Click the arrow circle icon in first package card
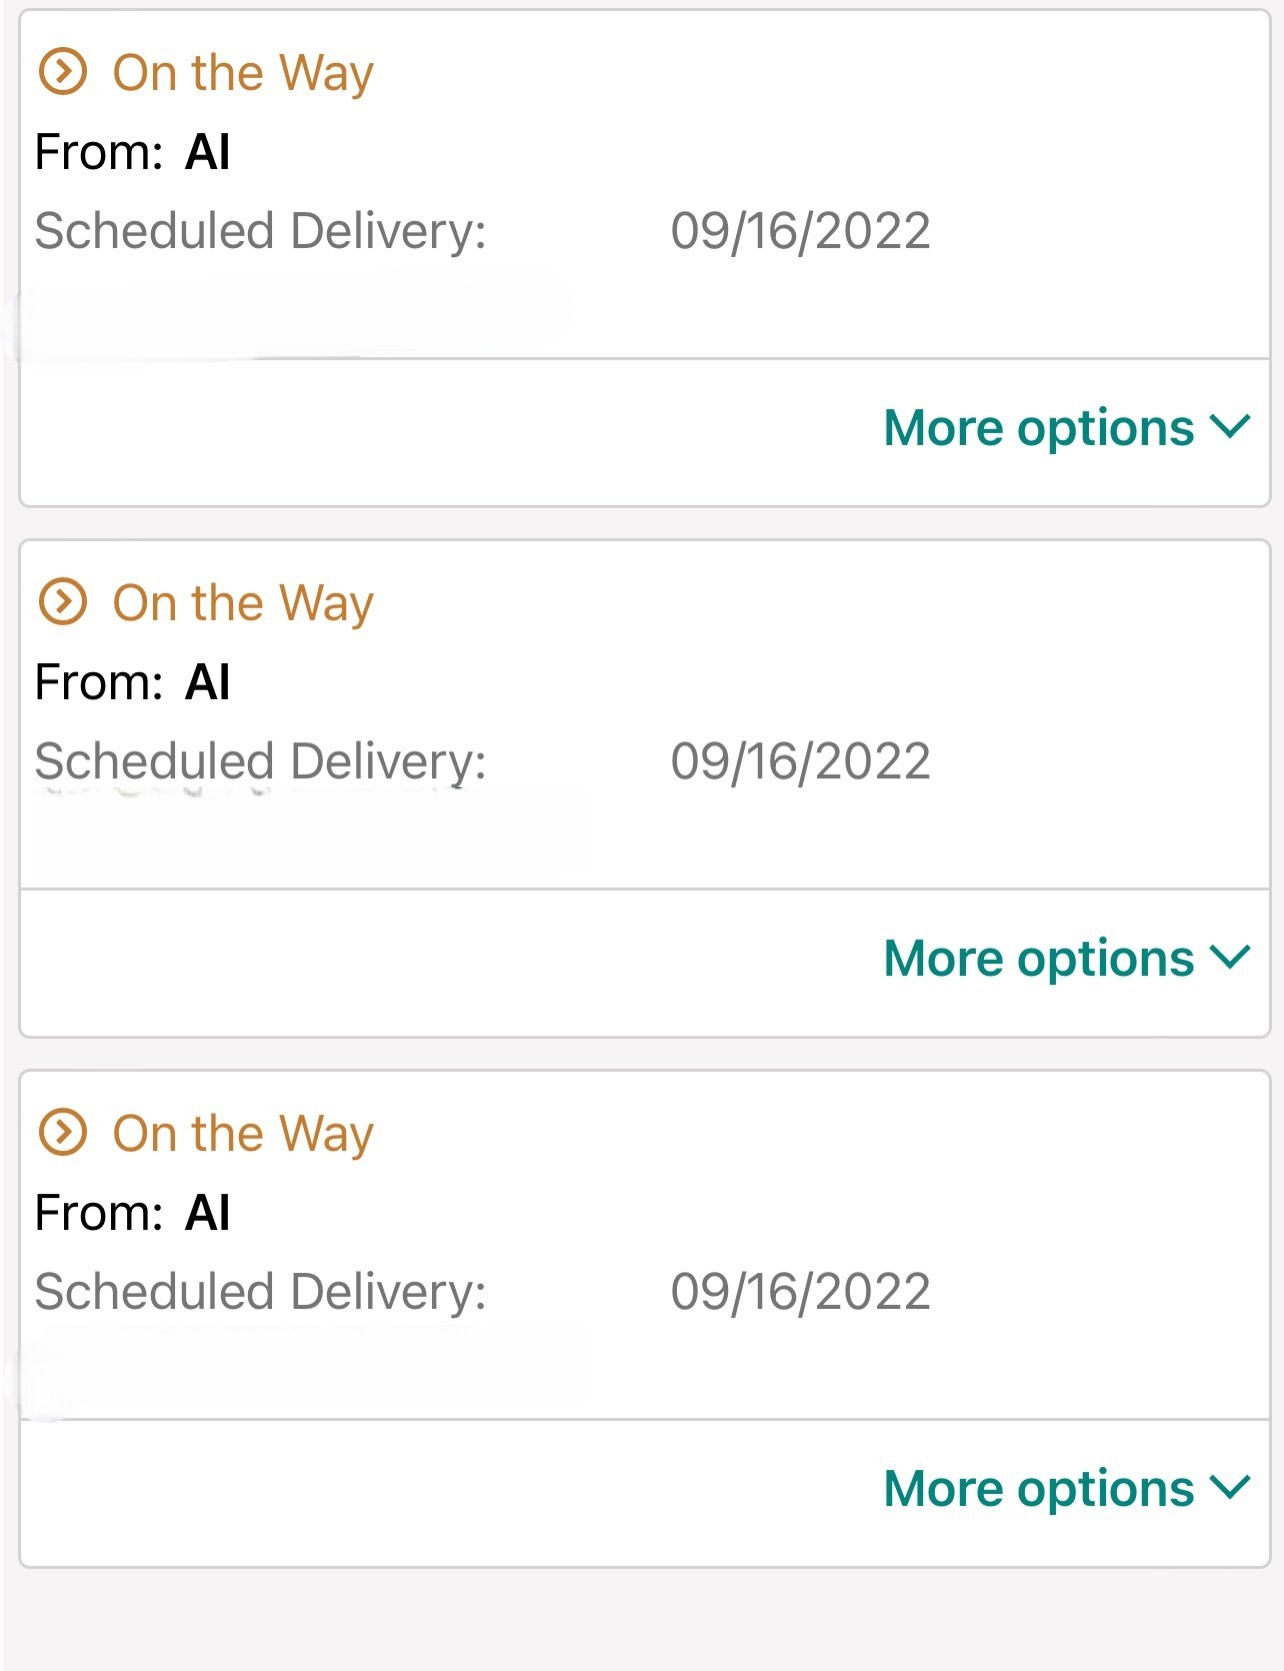 [x=62, y=72]
